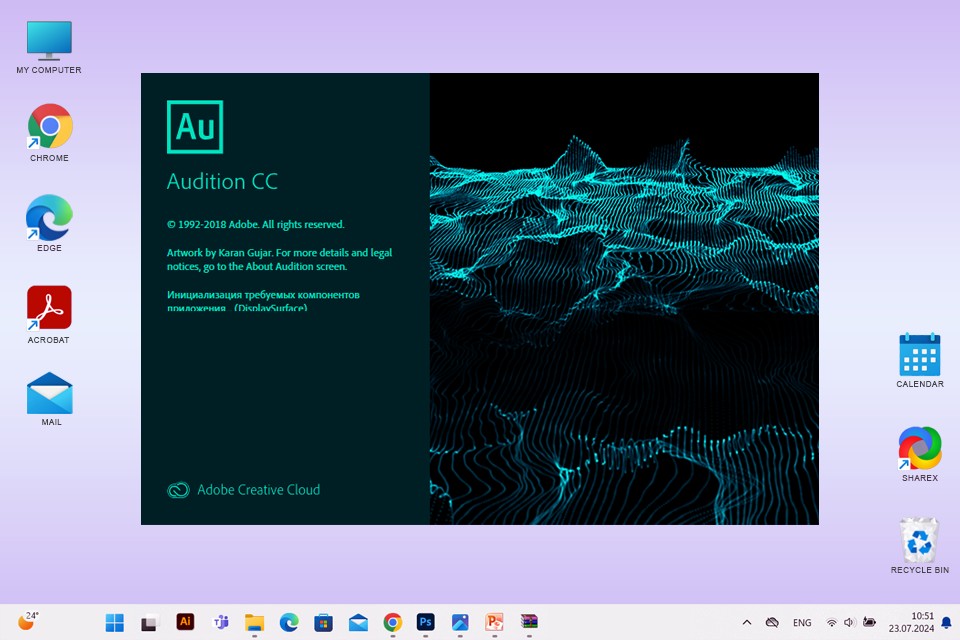960x640 pixels.
Task: Click the Audition Au logo on splash
Action: coord(195,127)
